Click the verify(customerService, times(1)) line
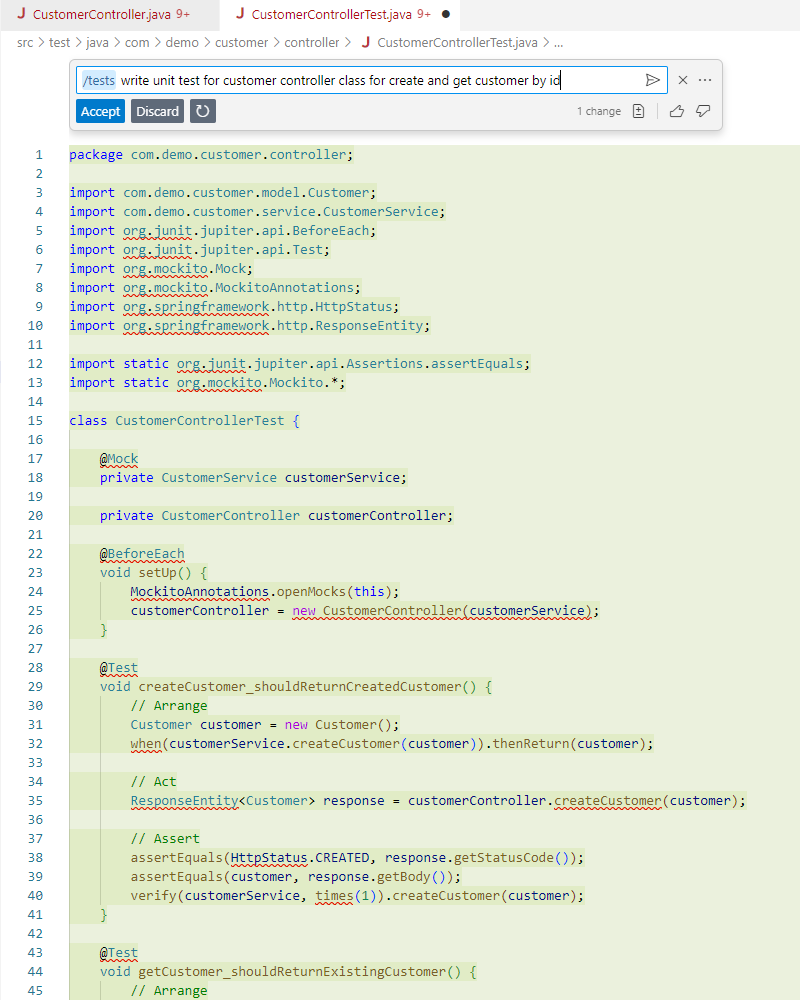Image resolution: width=800 pixels, height=1000 pixels. pos(357,896)
